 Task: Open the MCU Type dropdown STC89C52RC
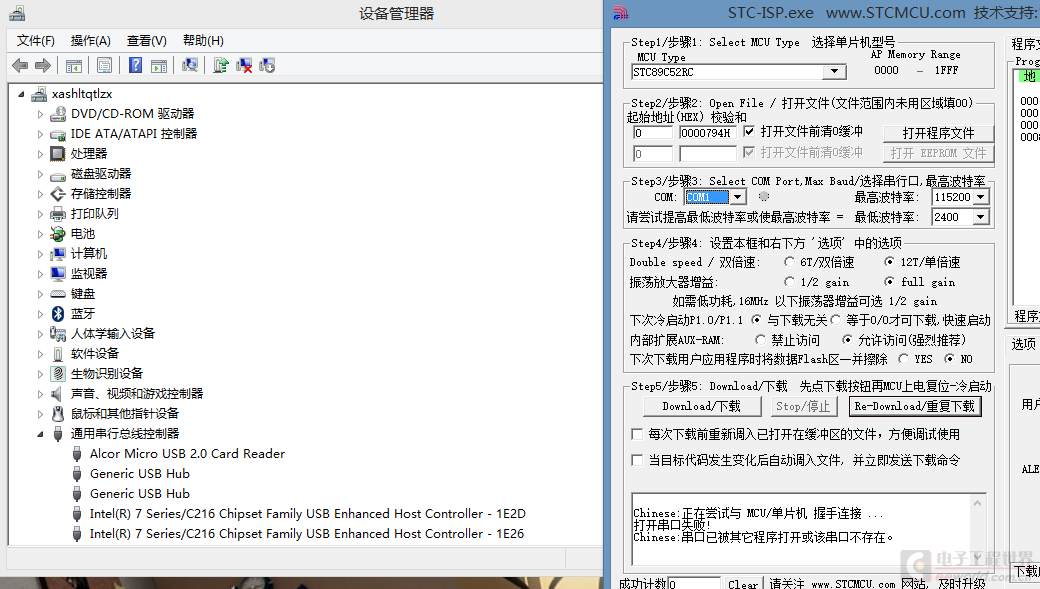click(x=834, y=72)
